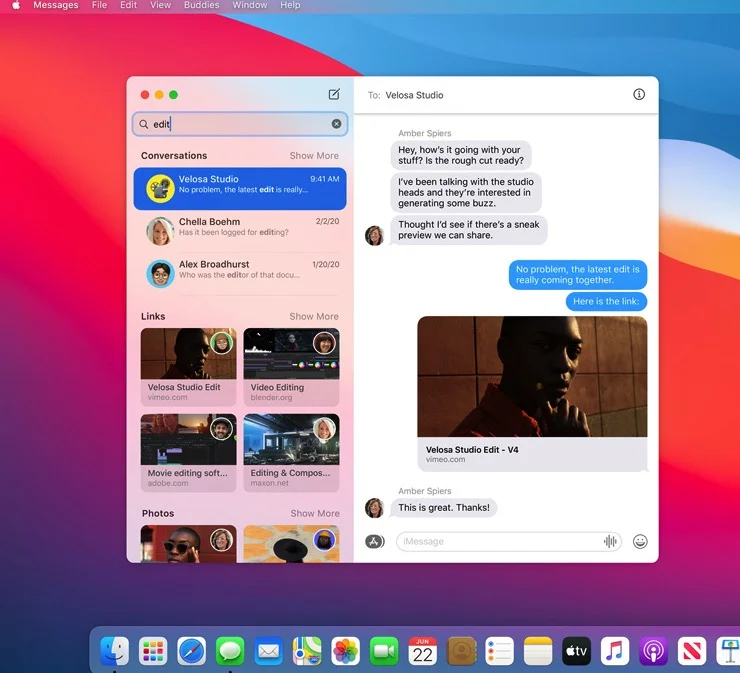Image resolution: width=740 pixels, height=673 pixels.
Task: Click the 'Hey, how's it going' message bubble
Action: pos(461,155)
